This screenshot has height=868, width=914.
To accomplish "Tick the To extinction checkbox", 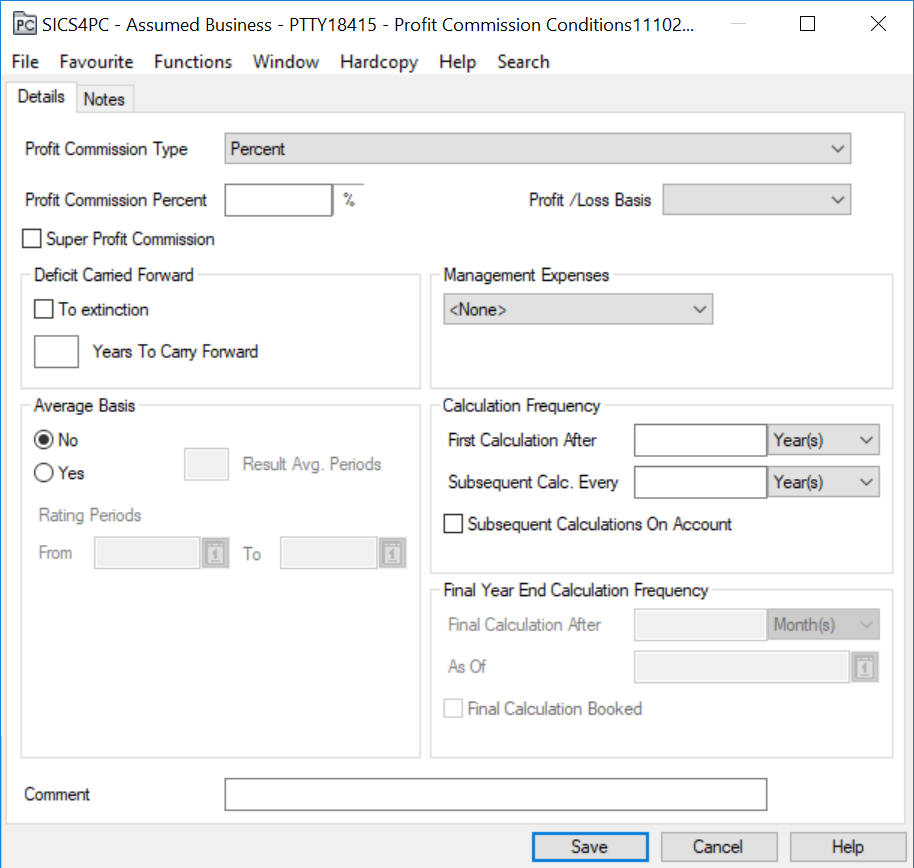I will 44,310.
